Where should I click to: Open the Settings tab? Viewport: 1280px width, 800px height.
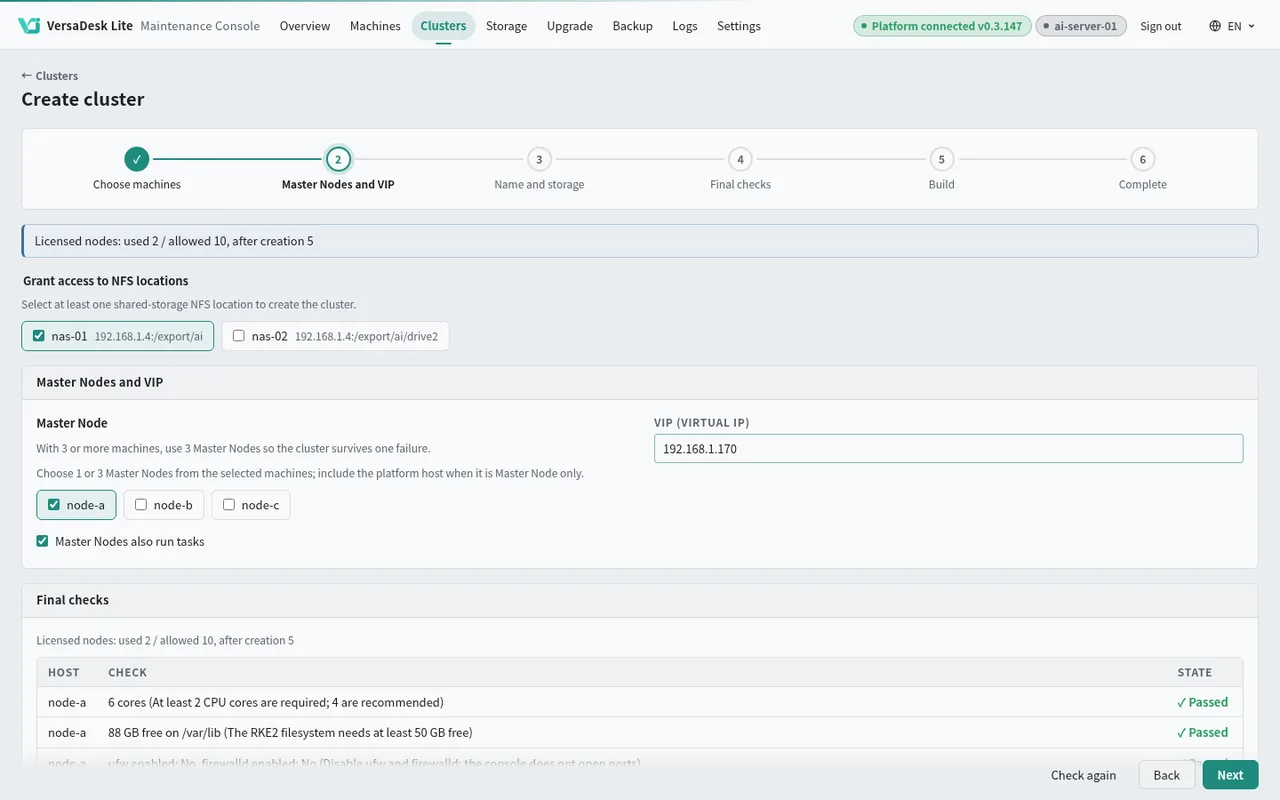739,26
